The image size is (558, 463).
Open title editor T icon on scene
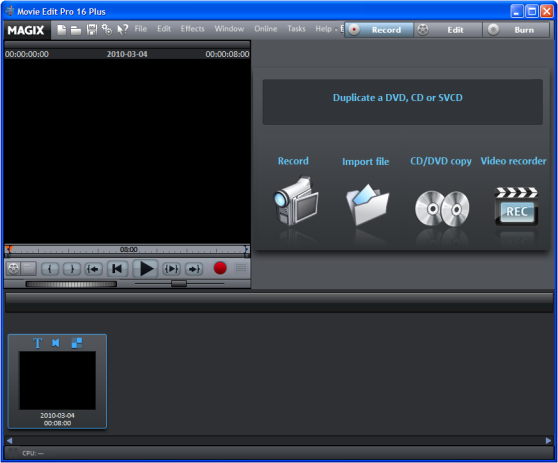point(37,343)
